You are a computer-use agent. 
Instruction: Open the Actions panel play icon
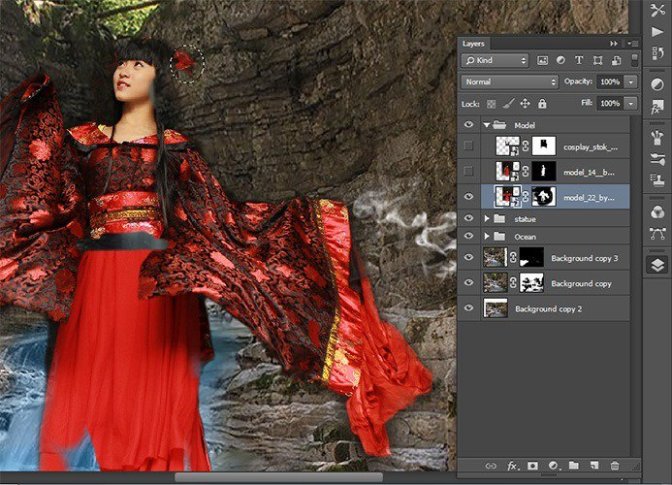point(657,32)
